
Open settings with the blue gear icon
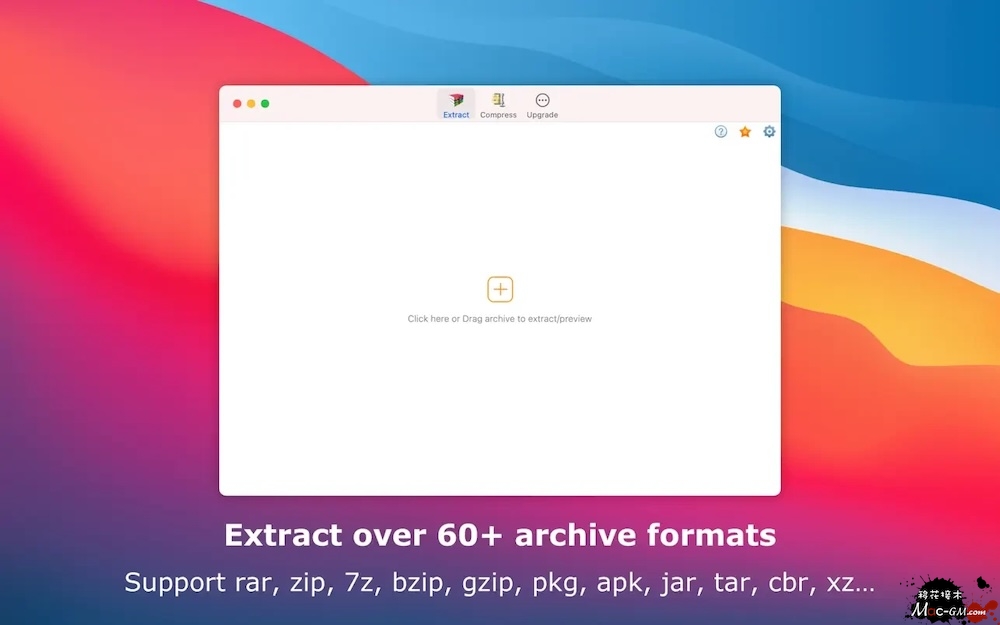(x=769, y=132)
